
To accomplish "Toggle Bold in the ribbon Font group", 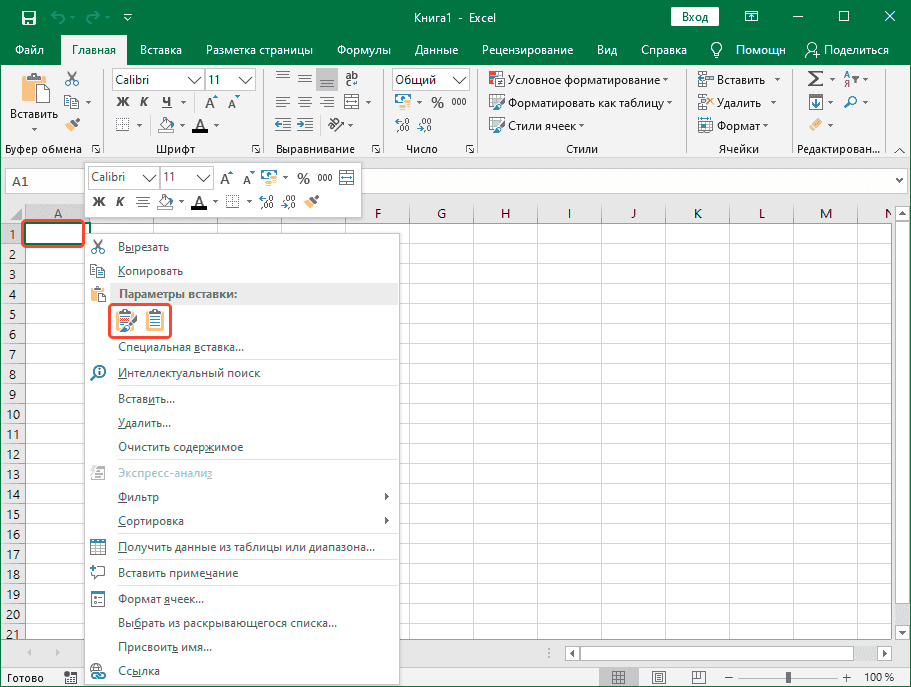I will [x=122, y=102].
